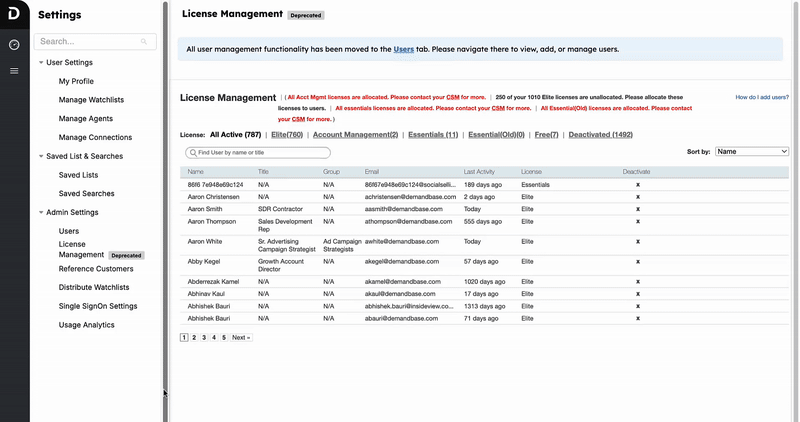This screenshot has height=422, width=800.
Task: Open Manage Watchlists
Action: tap(91, 100)
